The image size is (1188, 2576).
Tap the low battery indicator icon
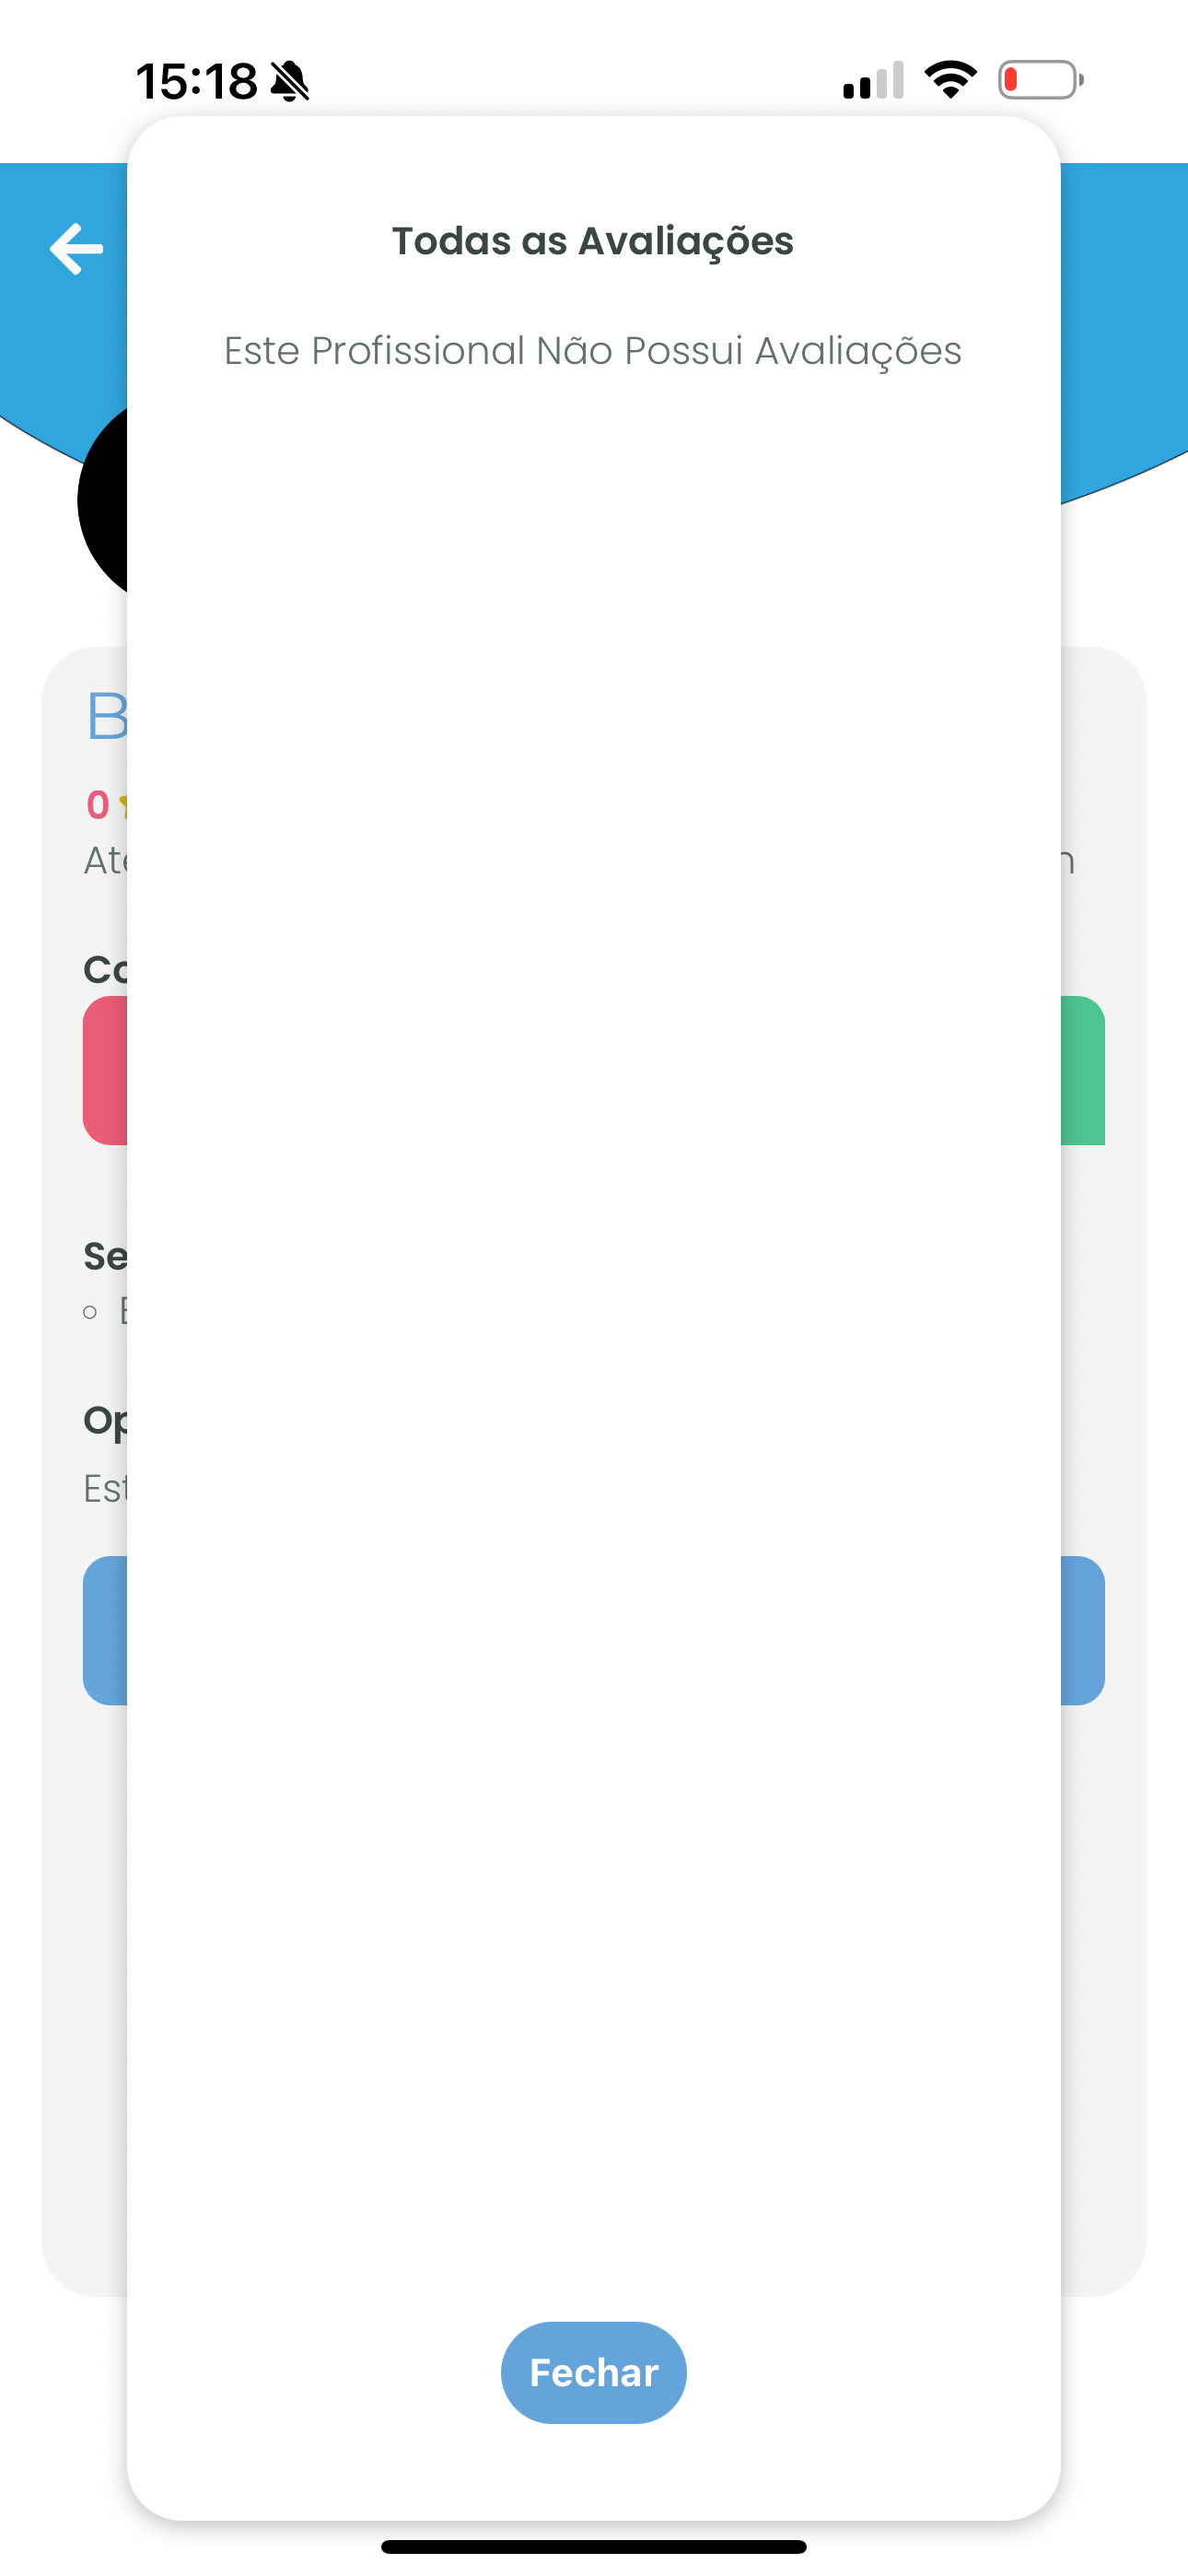1040,80
